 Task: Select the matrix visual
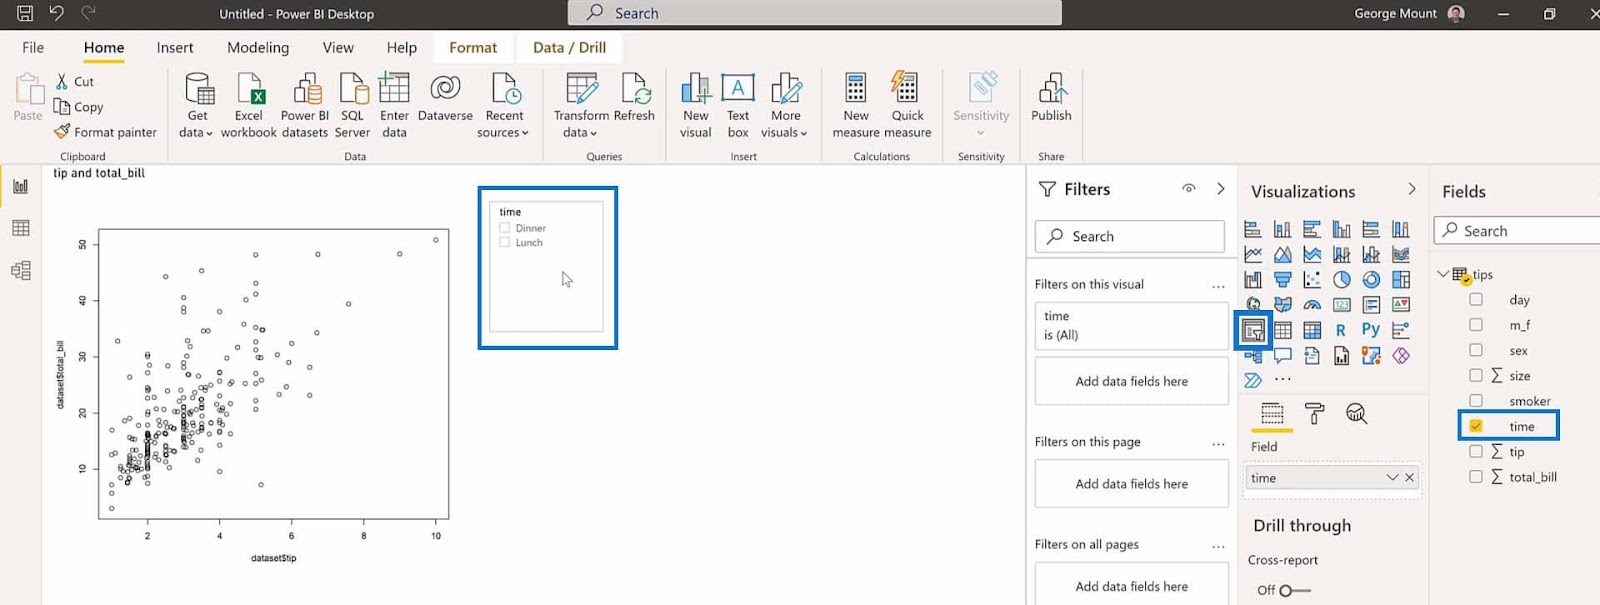pos(1312,330)
